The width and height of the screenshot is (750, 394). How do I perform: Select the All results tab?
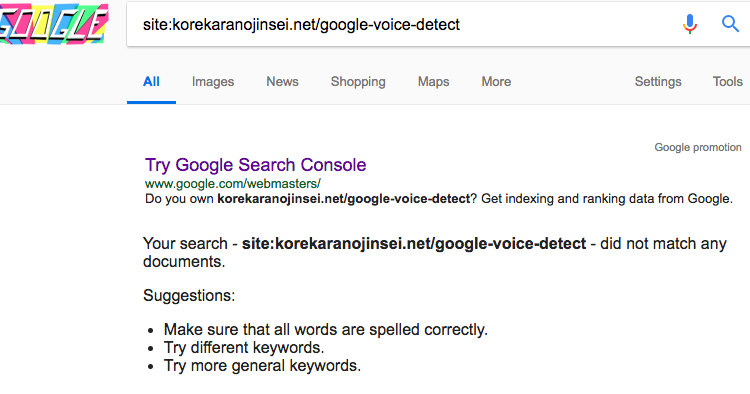151,82
